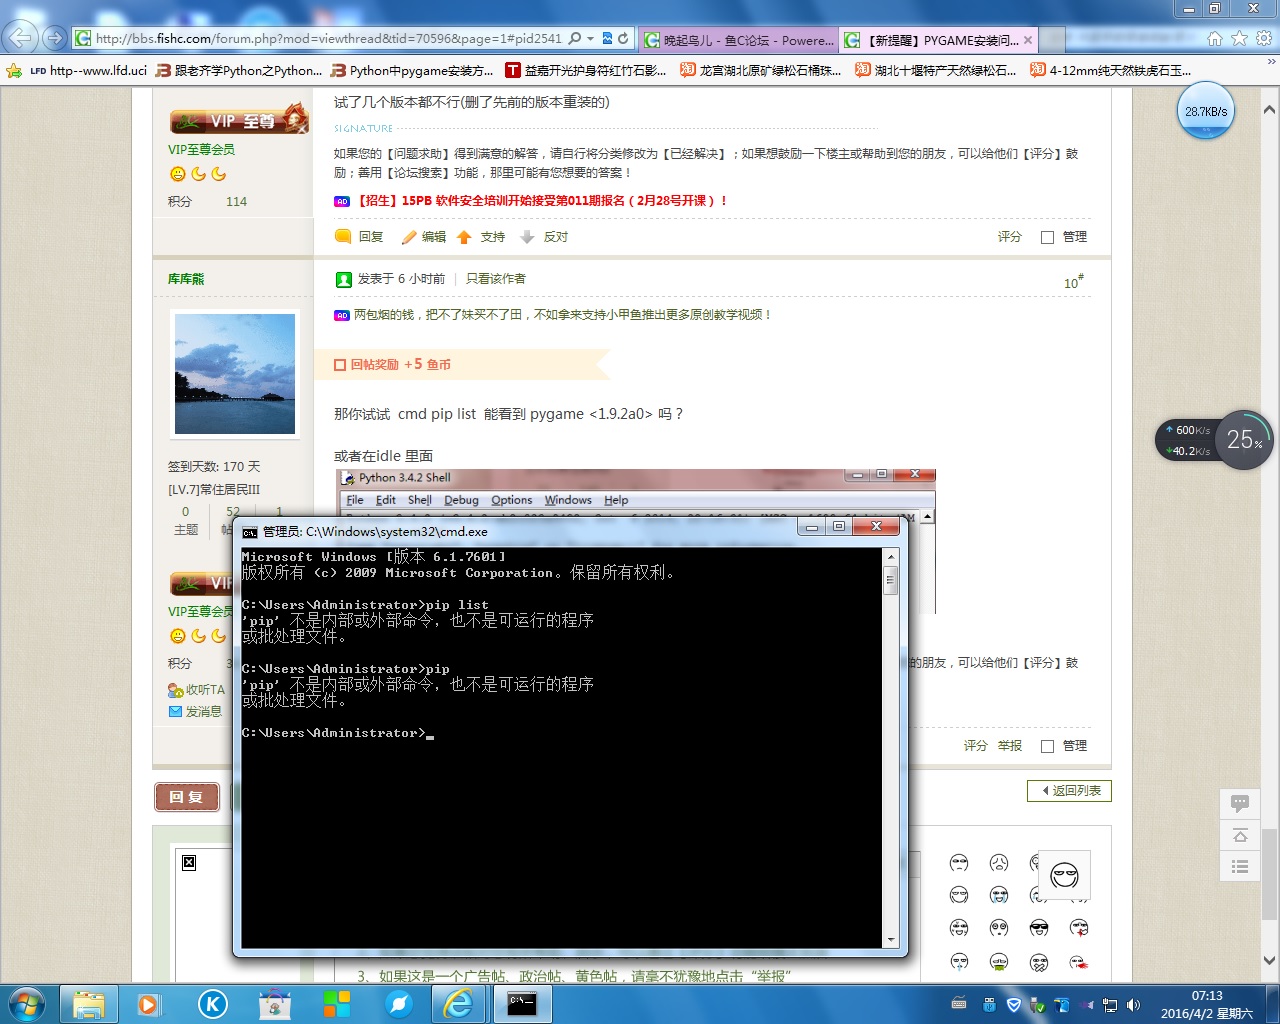Click the refresh icon in address bar

click(x=623, y=39)
